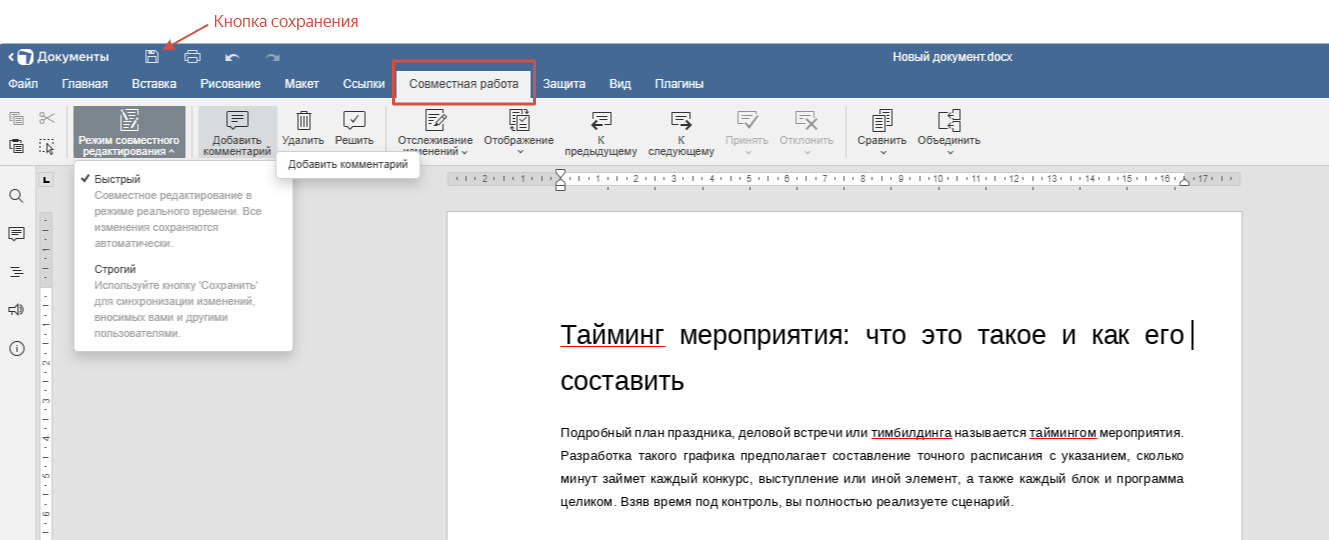Open the search sidebar icon
The width and height of the screenshot is (1329, 540).
(x=16, y=195)
